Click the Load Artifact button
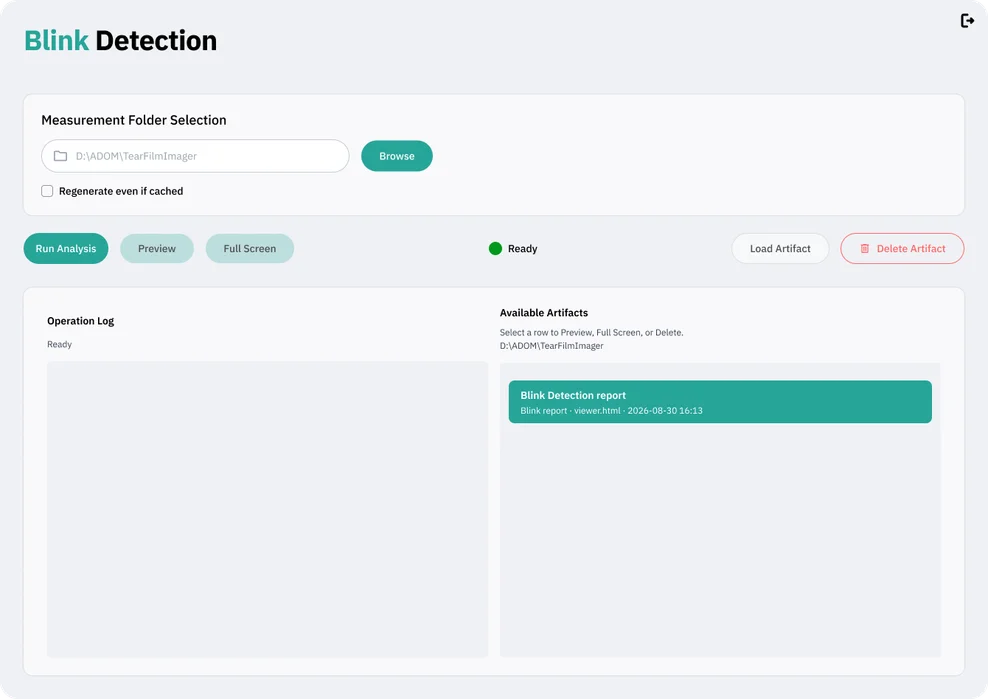The width and height of the screenshot is (988, 699). click(x=780, y=248)
